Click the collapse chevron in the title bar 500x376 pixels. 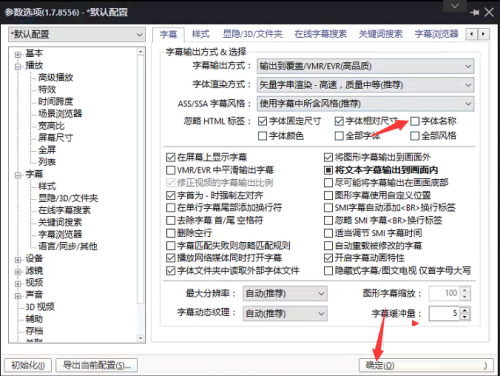[455, 6]
